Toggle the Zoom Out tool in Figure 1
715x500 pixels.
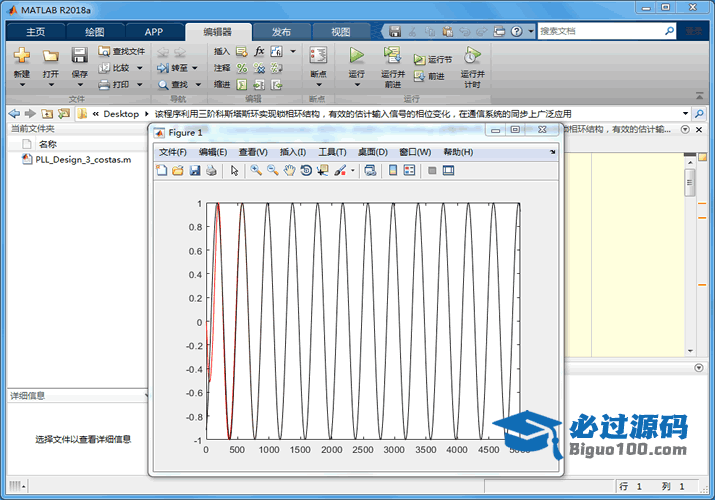pos(273,170)
